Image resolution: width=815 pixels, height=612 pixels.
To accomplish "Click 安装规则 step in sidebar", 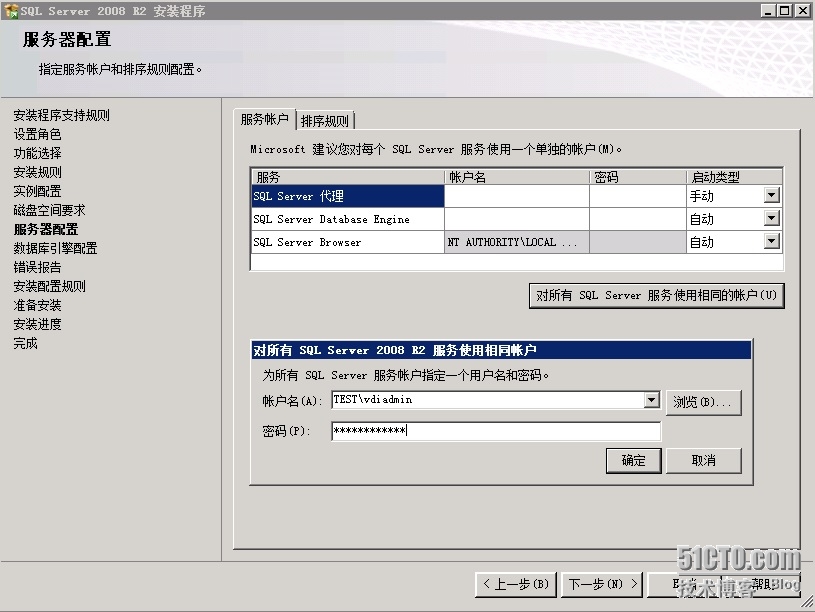I will (x=37, y=172).
